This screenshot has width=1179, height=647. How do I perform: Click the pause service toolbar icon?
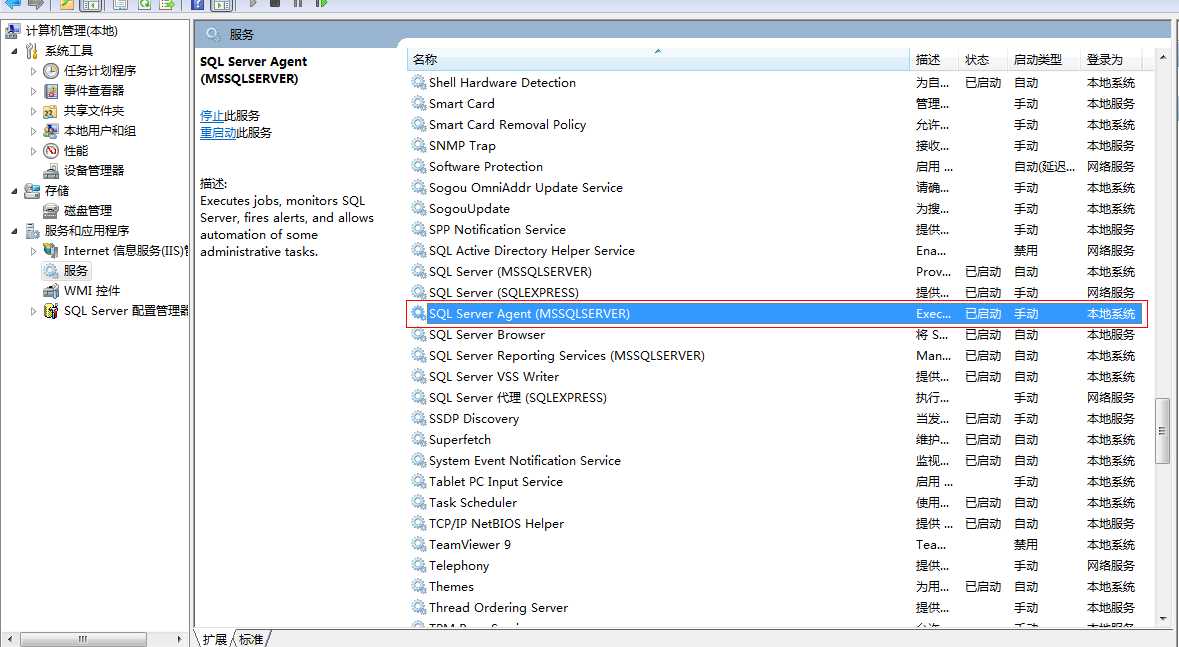[298, 4]
